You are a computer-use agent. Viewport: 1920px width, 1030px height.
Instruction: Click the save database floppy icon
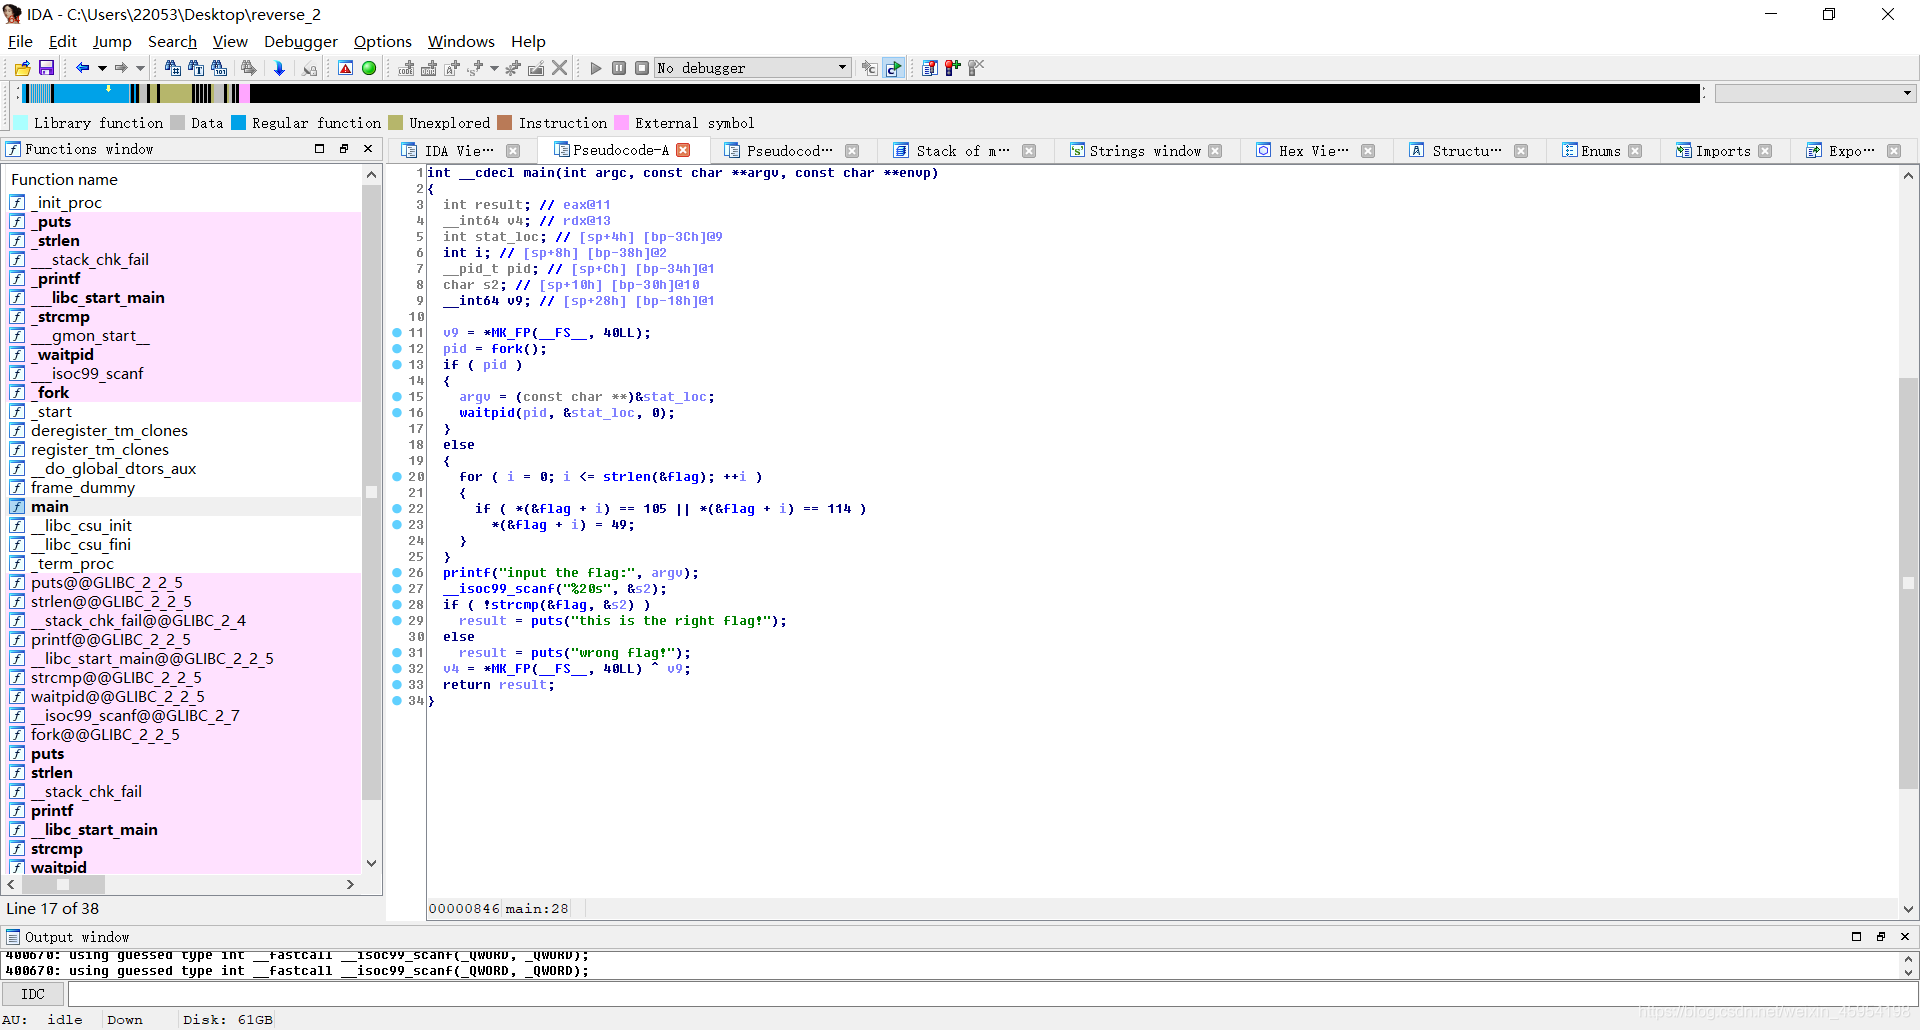46,68
